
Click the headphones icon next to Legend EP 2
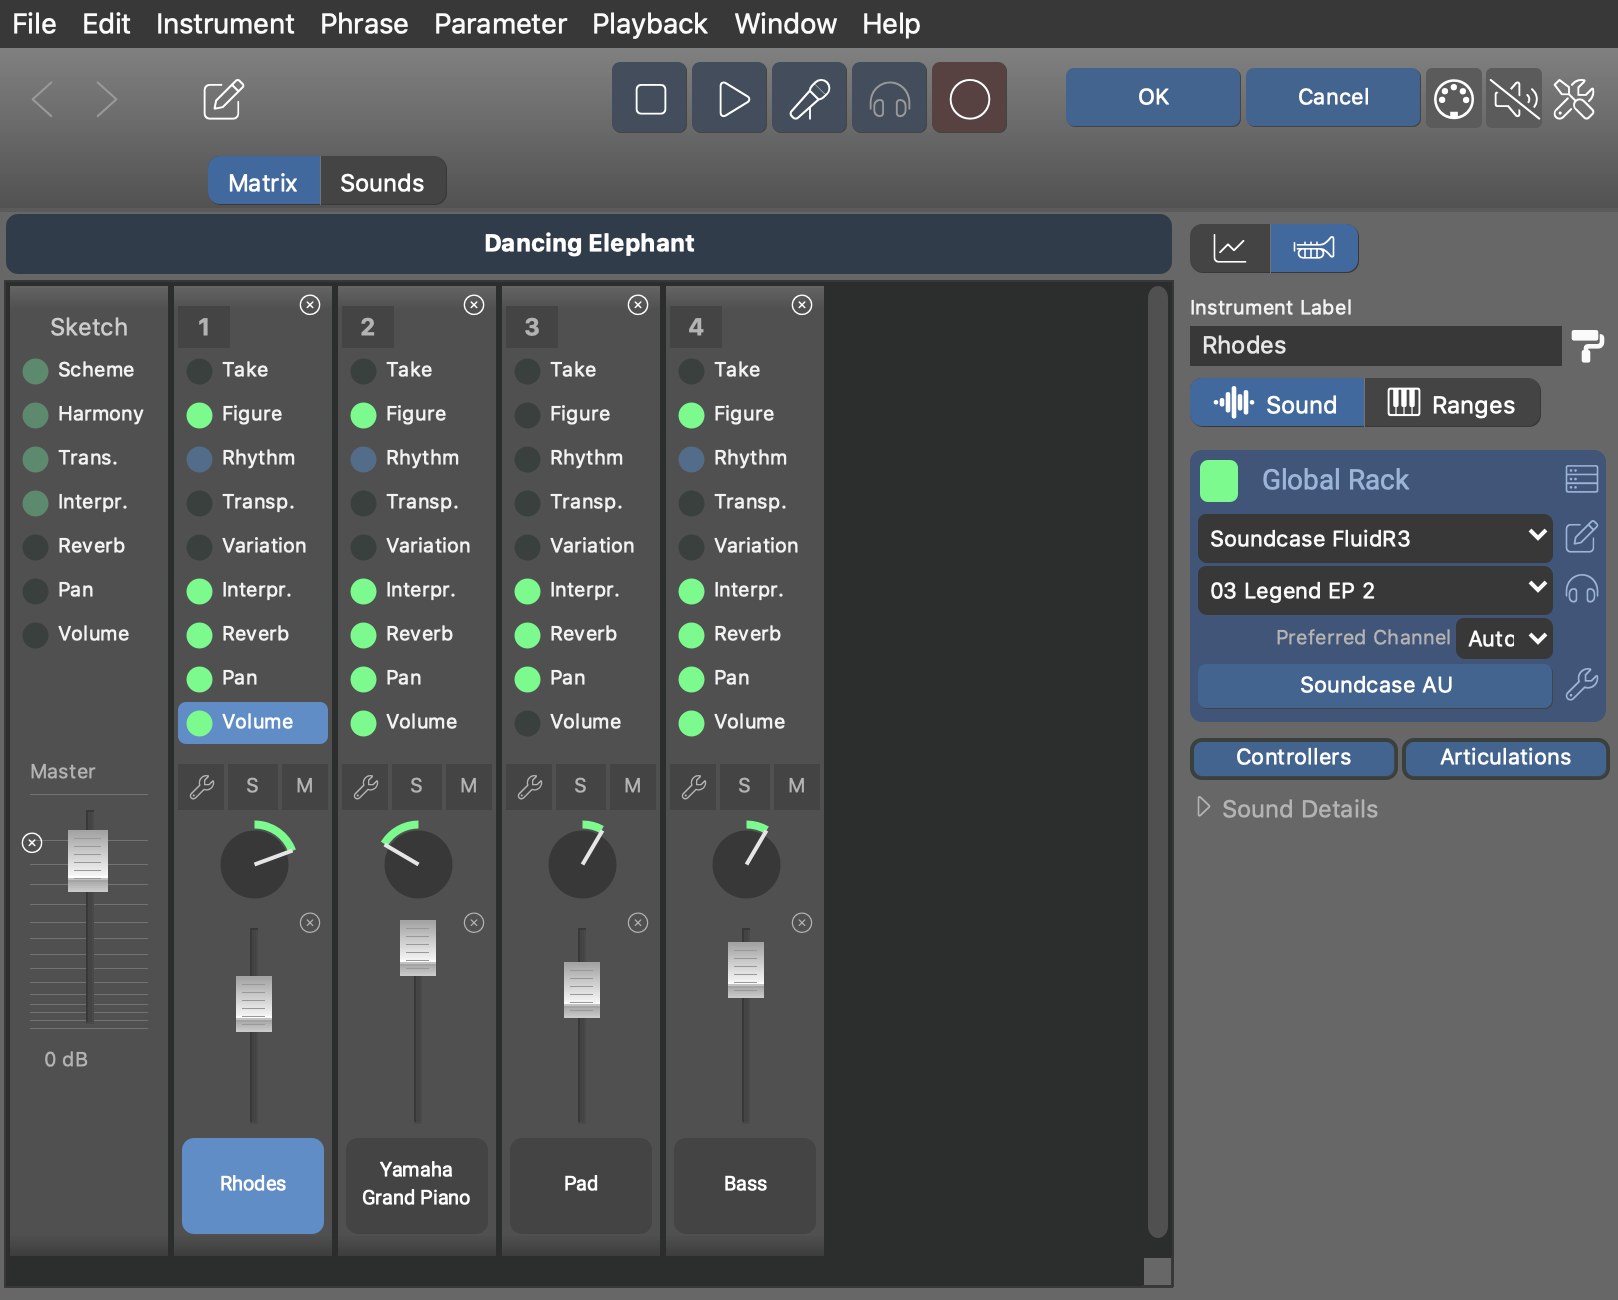[x=1581, y=590]
